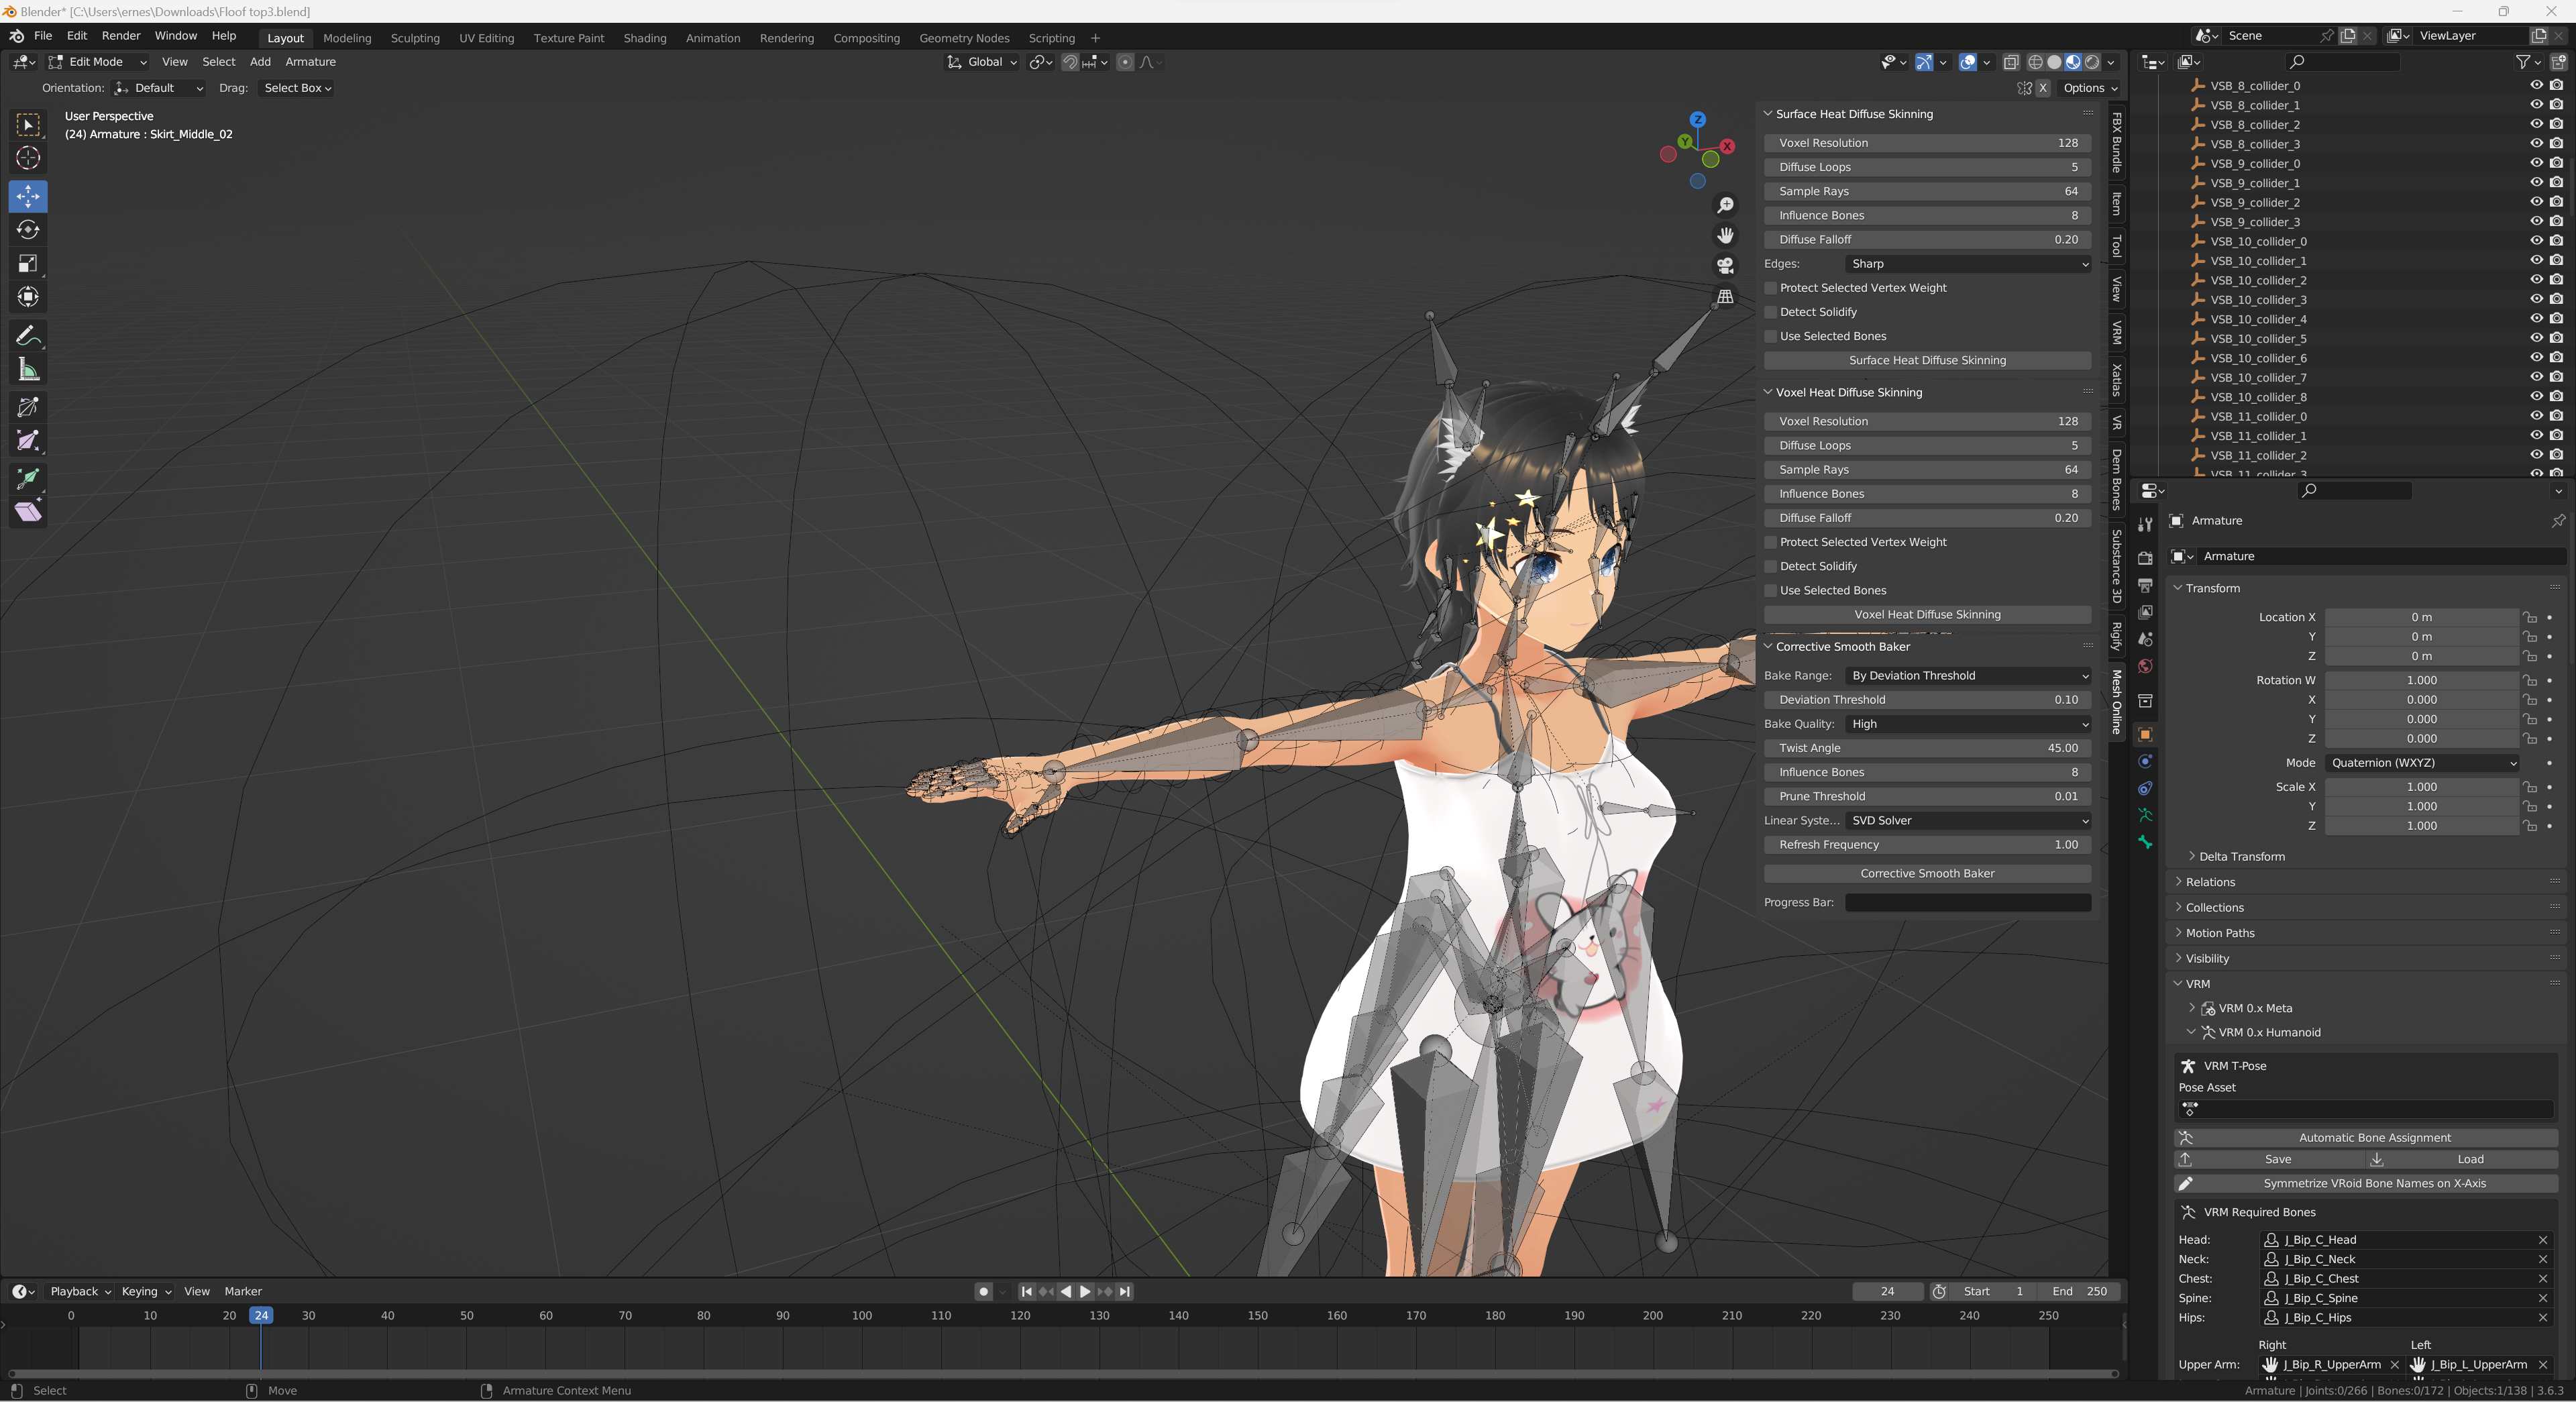This screenshot has height=1402, width=2576.
Task: Hide VSB_8_collider_0 with its eye icon
Action: 2536,86
